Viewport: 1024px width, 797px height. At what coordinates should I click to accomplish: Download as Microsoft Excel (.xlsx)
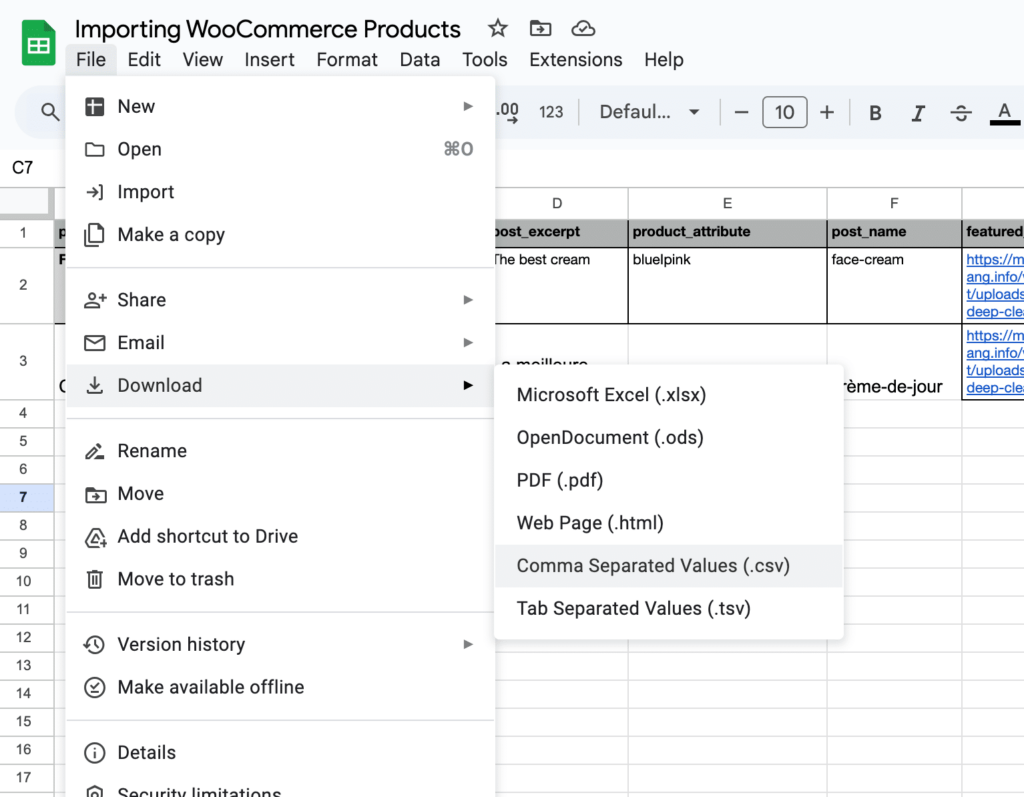(669, 395)
